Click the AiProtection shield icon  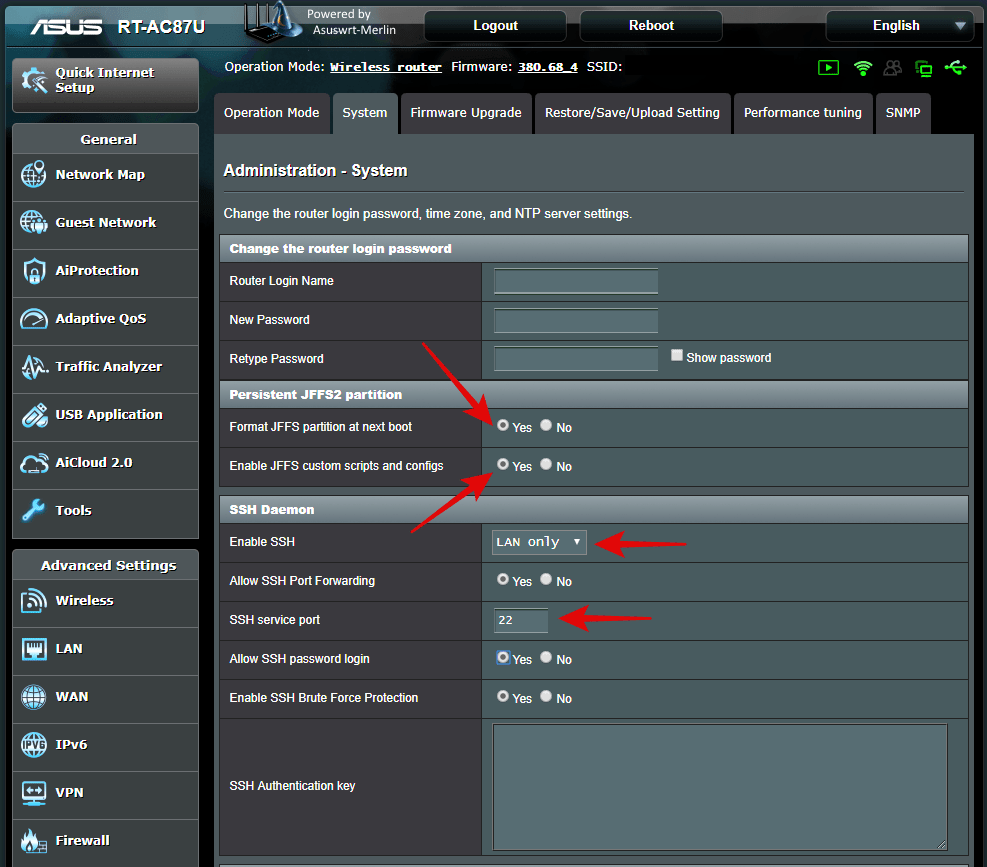tap(33, 271)
